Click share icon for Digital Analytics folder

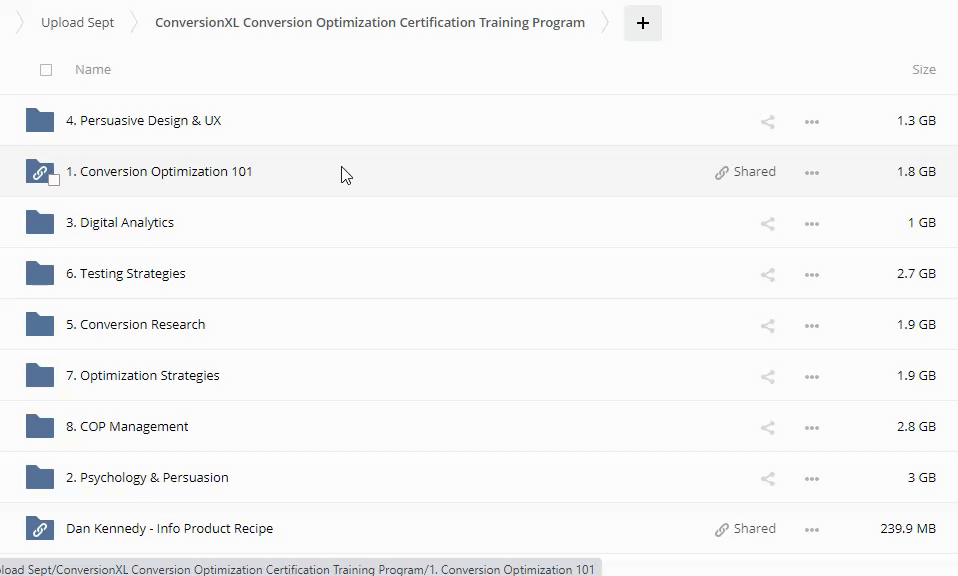[x=767, y=224]
